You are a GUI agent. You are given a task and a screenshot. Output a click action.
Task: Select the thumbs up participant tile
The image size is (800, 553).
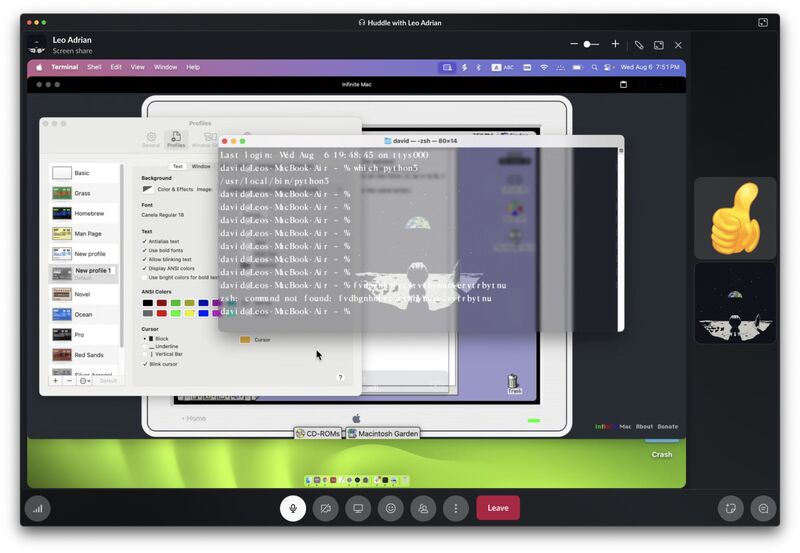pos(735,218)
